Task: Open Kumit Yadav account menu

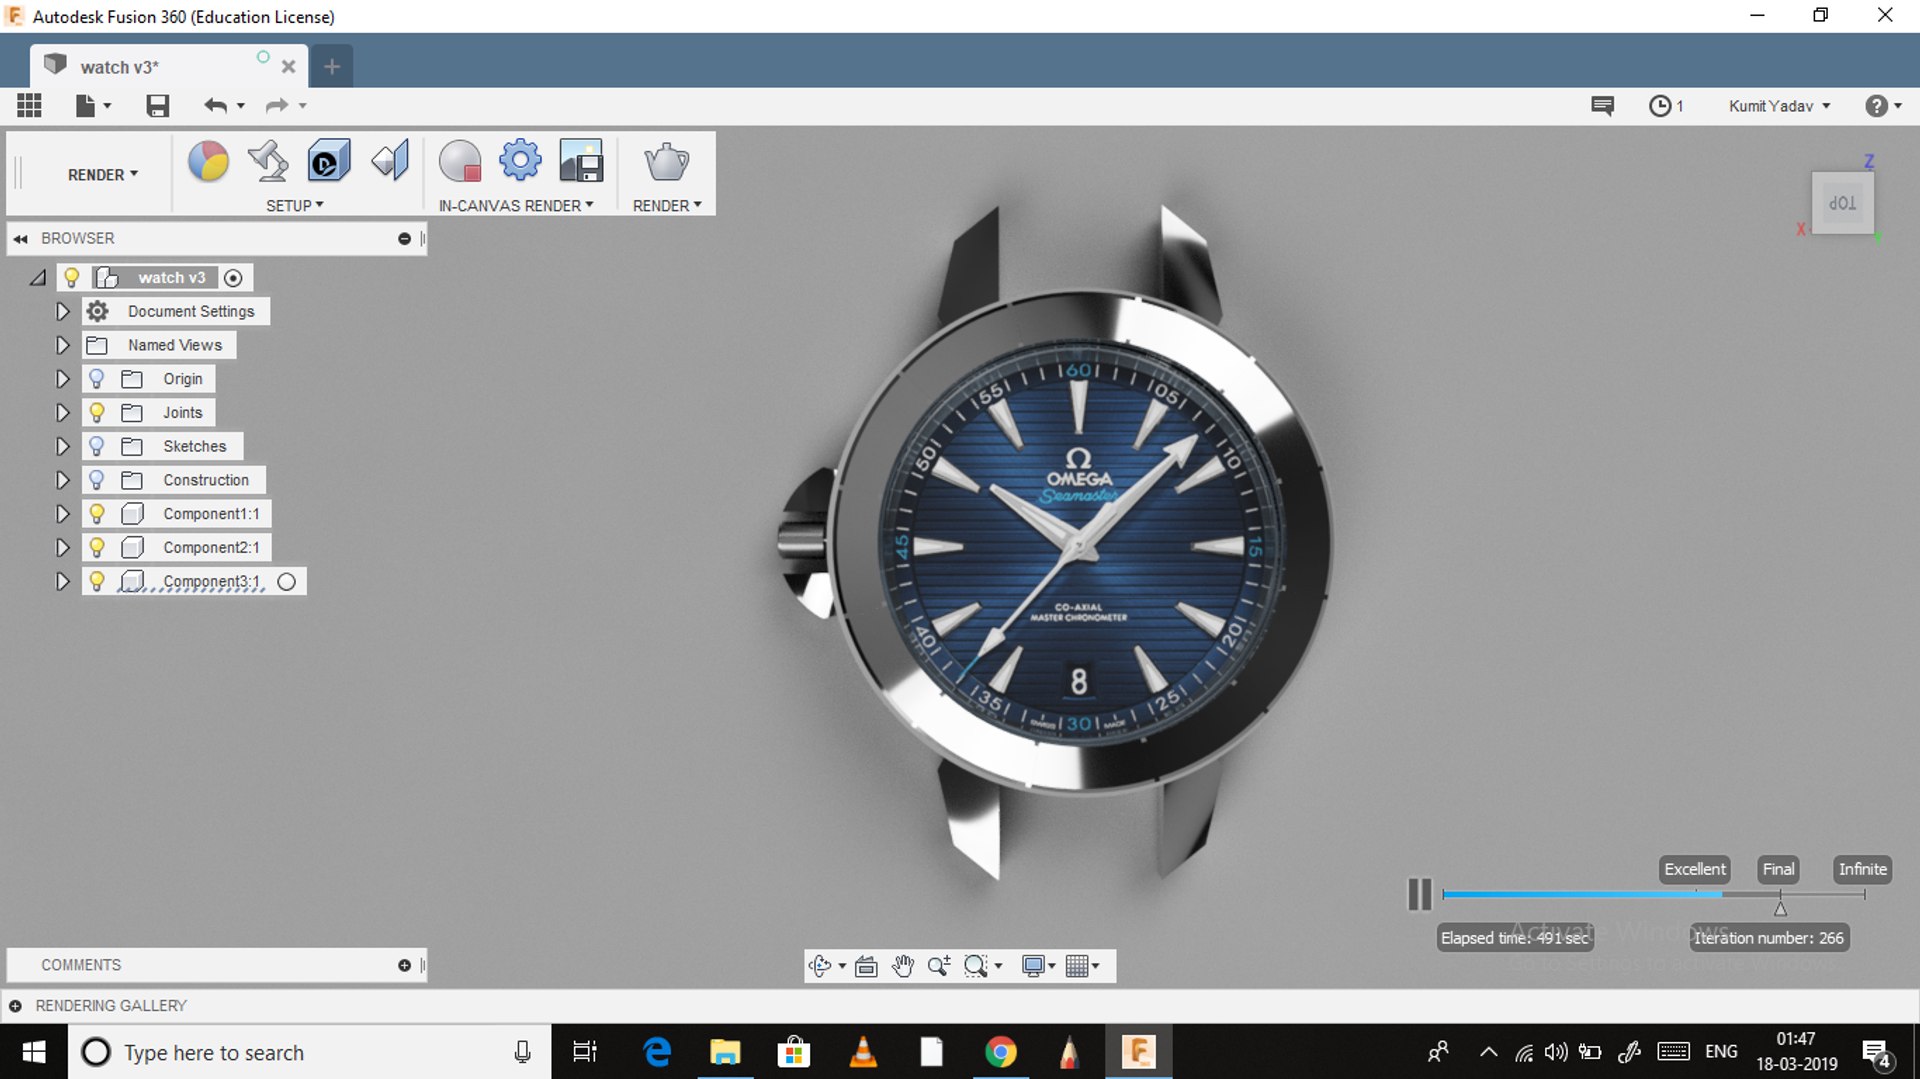Action: pyautogui.click(x=1779, y=106)
